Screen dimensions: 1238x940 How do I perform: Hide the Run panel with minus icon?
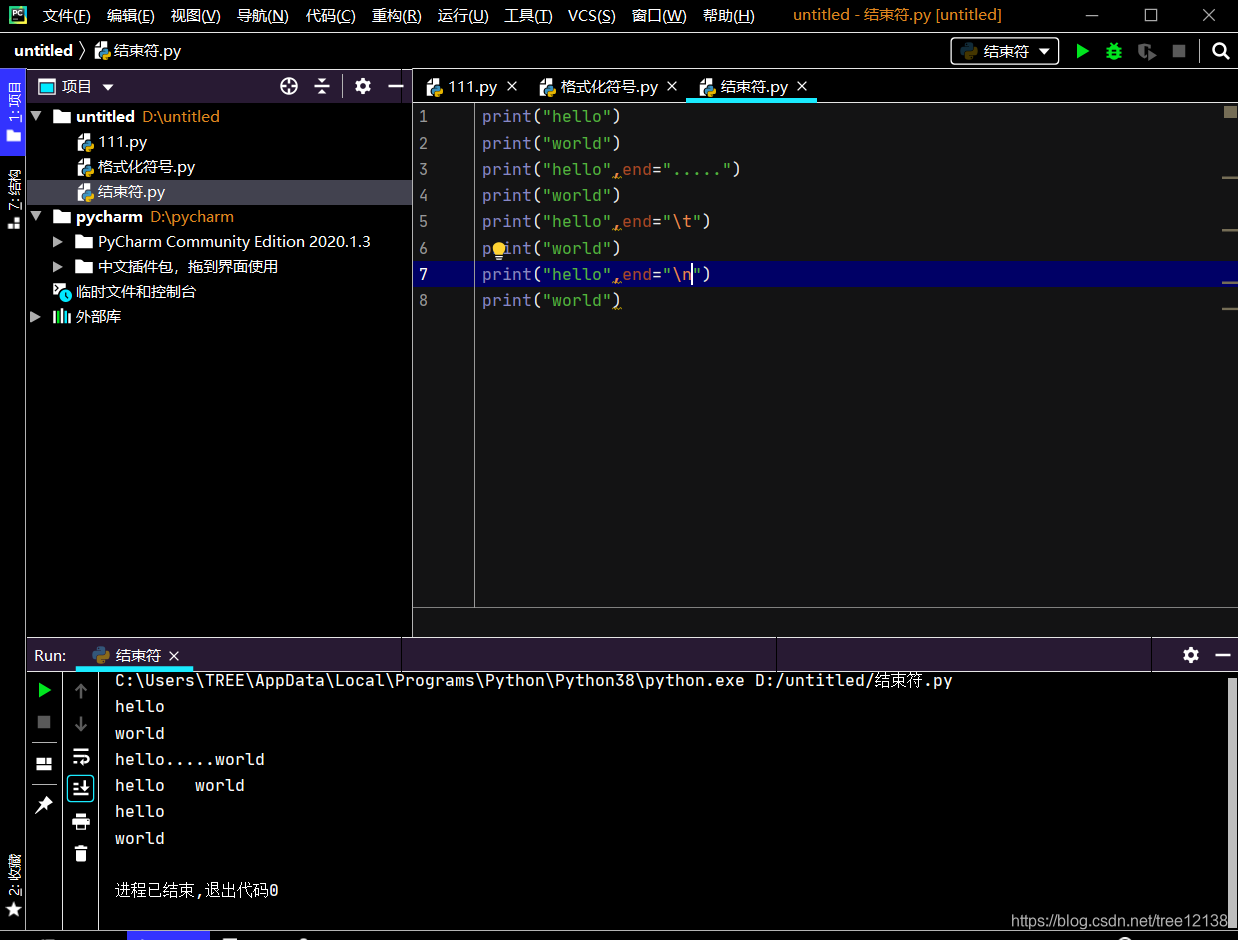click(1222, 655)
